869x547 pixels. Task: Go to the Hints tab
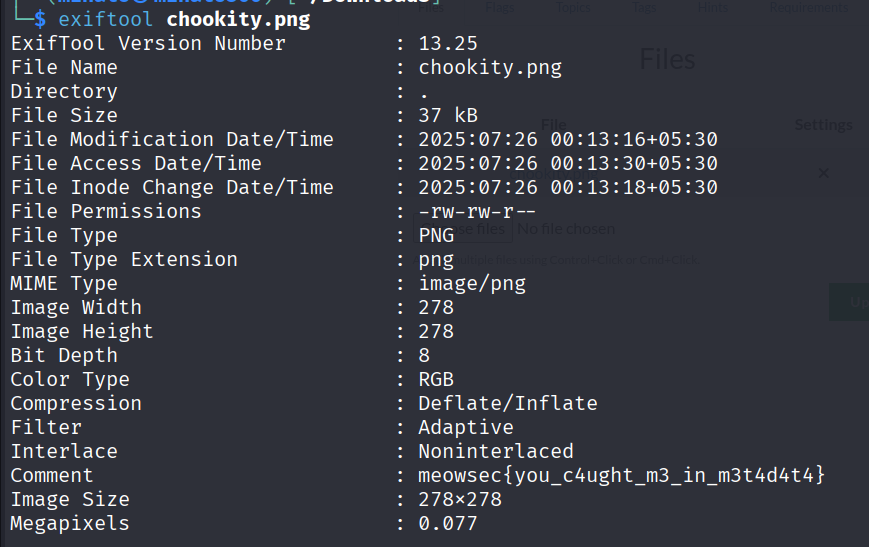click(x=713, y=8)
